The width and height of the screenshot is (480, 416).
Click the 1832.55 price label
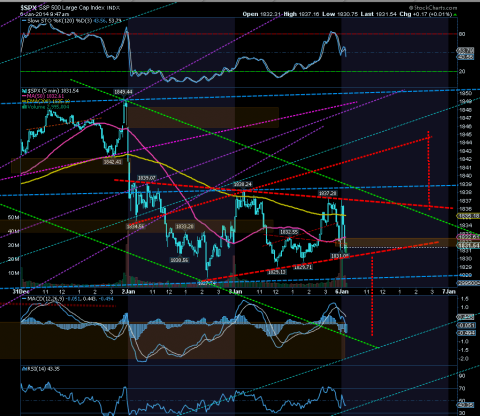point(289,232)
